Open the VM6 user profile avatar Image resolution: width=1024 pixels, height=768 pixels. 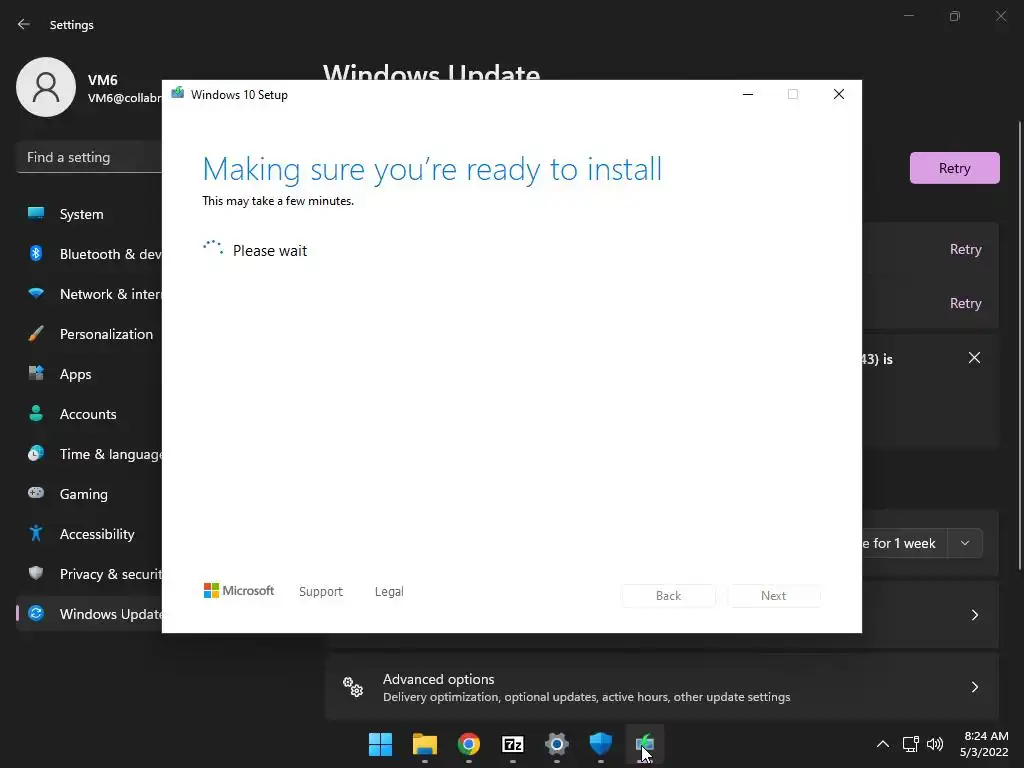click(46, 87)
